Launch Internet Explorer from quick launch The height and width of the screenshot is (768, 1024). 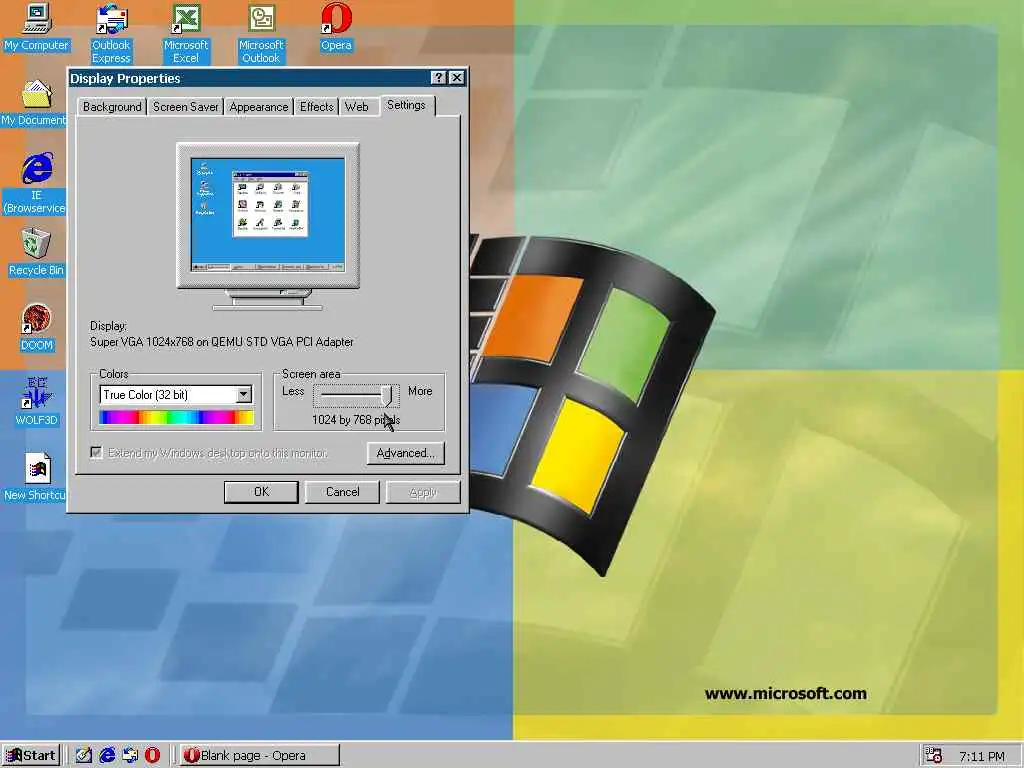pyautogui.click(x=107, y=755)
